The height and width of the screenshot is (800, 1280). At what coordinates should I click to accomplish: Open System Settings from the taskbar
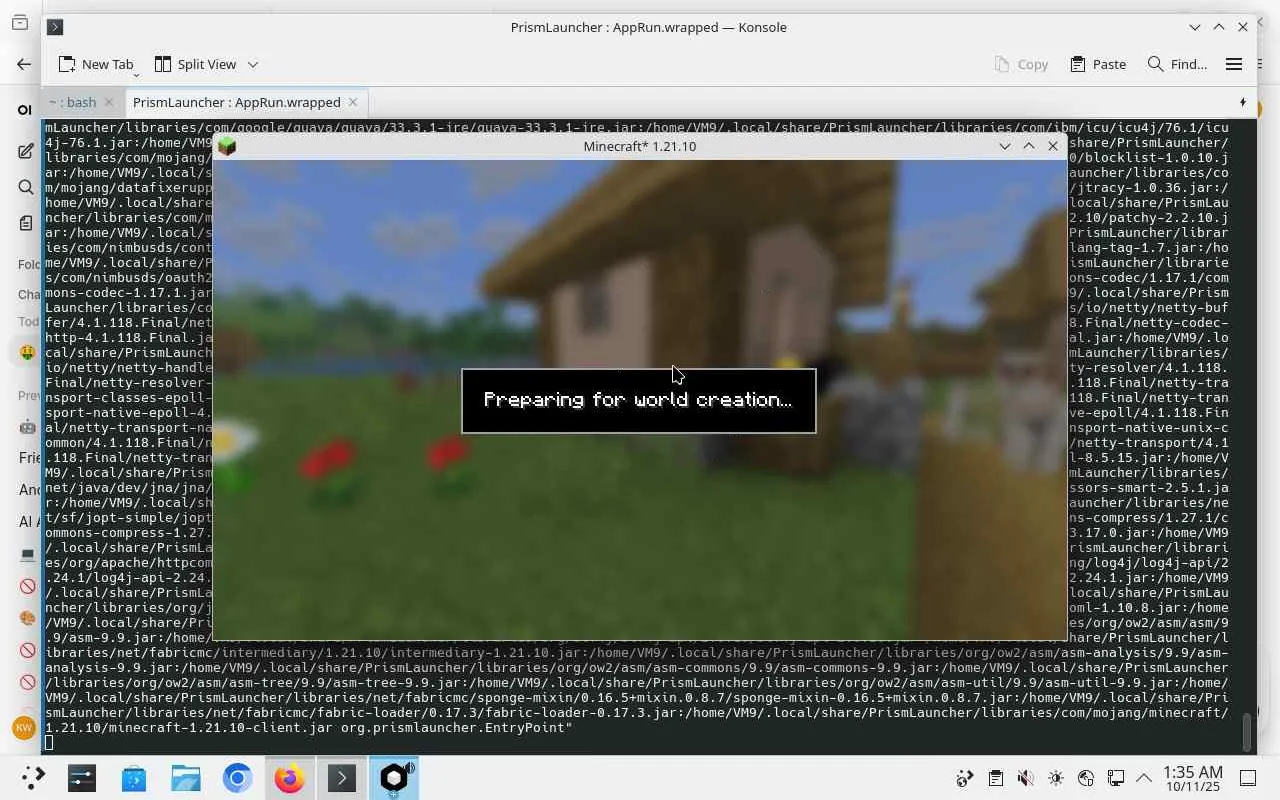(82, 778)
